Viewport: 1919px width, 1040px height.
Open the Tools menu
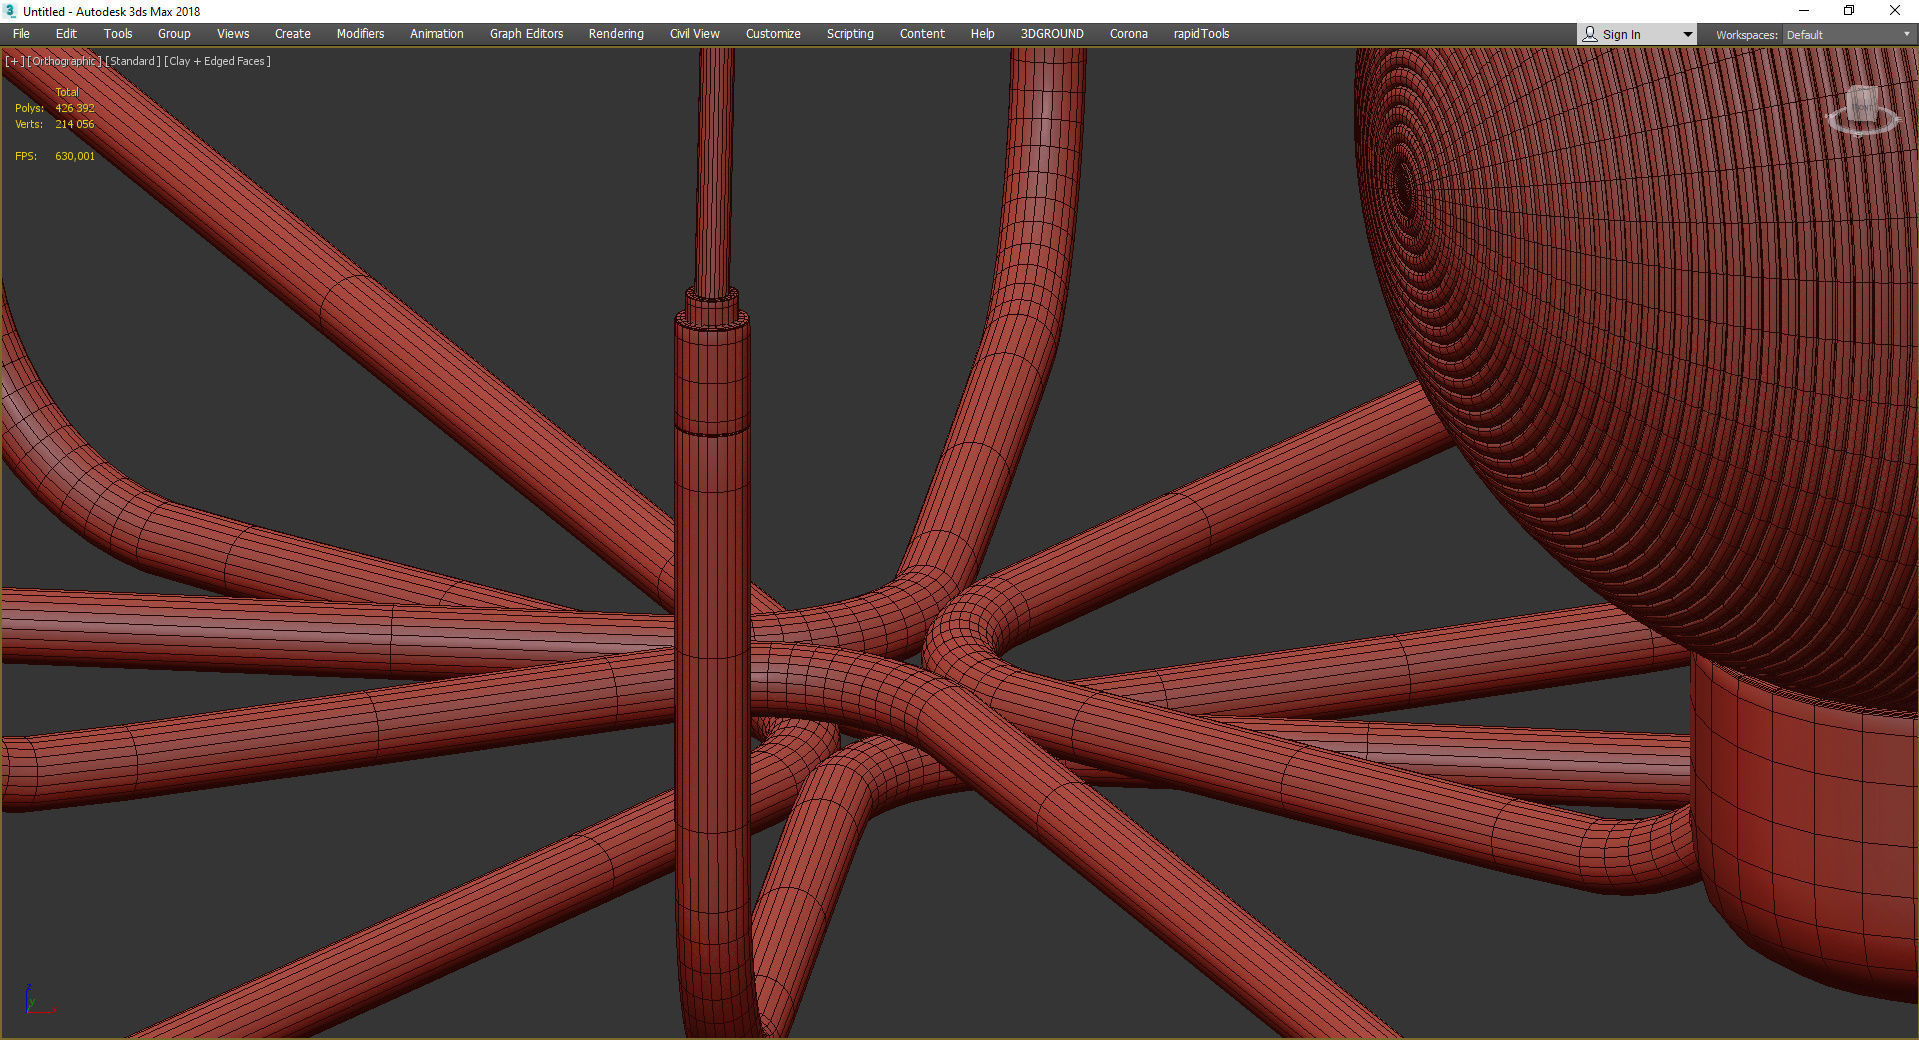[x=118, y=34]
